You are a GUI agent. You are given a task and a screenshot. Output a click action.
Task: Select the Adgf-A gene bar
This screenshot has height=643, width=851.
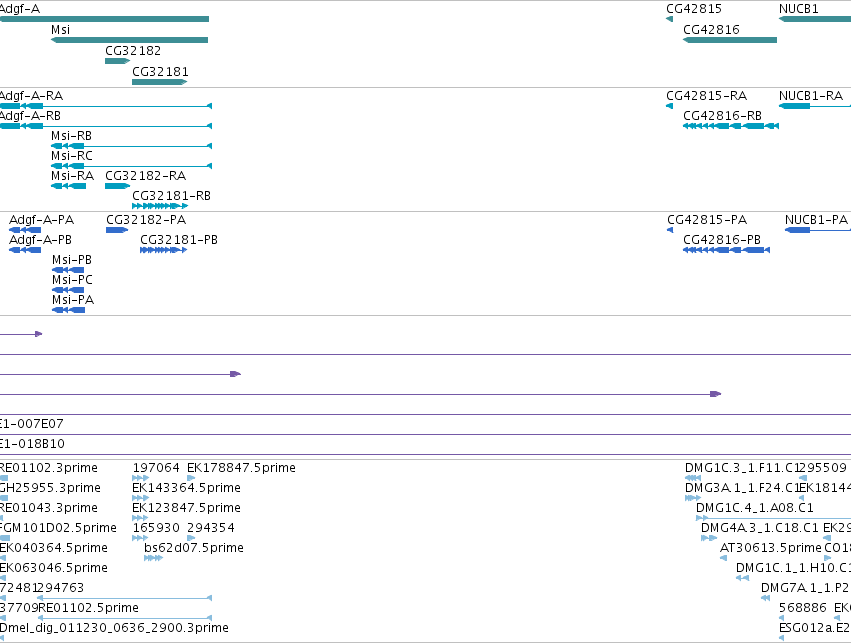tap(104, 19)
